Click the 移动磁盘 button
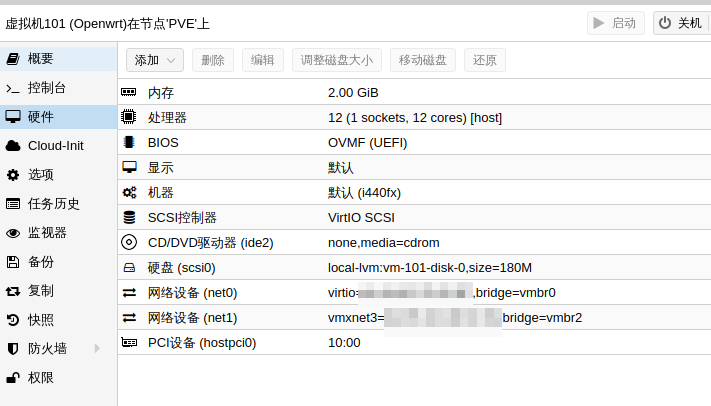Viewport: 711px width, 406px height. [x=423, y=60]
